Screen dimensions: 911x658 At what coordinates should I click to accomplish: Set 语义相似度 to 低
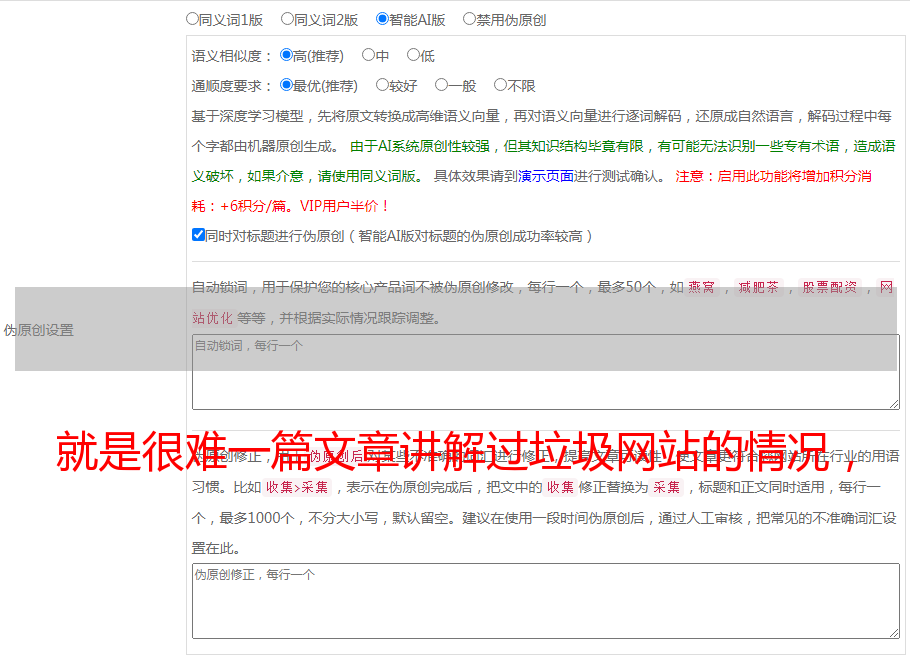click(413, 56)
